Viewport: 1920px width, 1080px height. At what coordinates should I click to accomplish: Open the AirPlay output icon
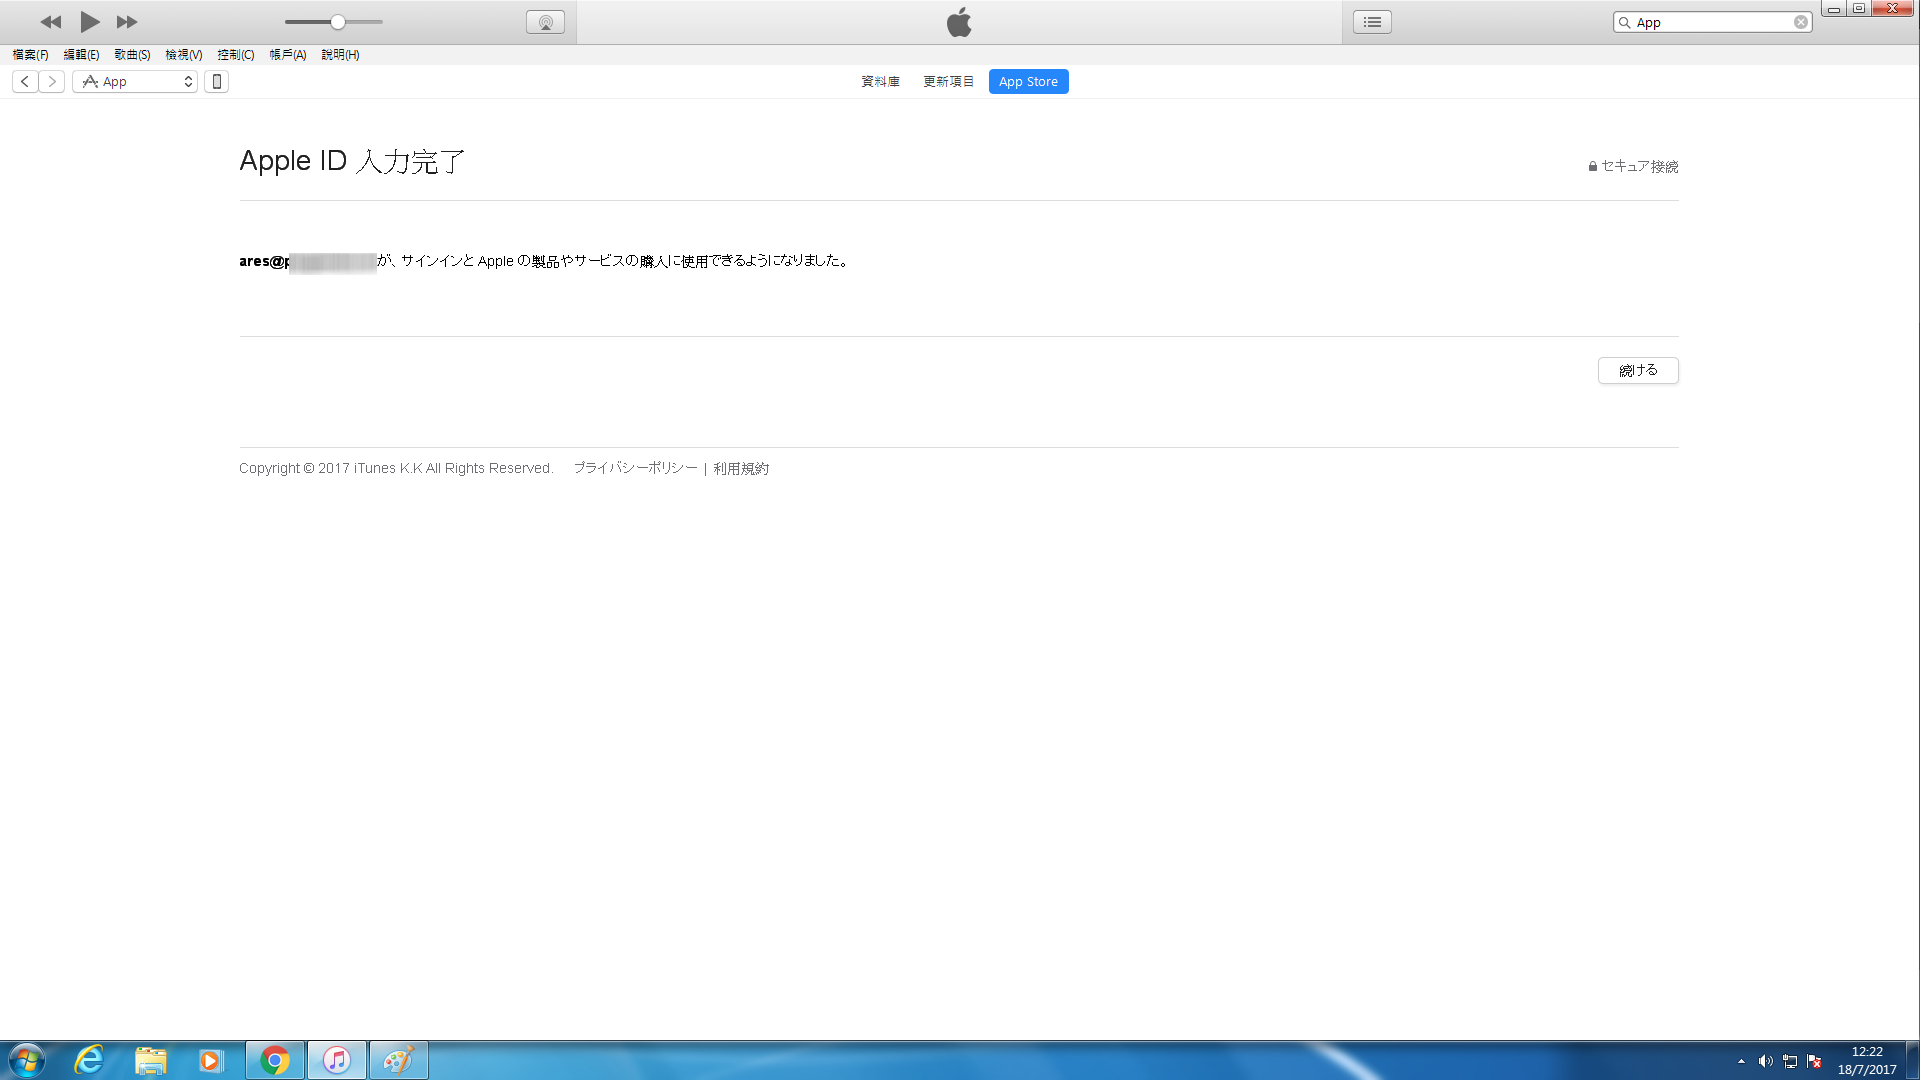(x=545, y=22)
